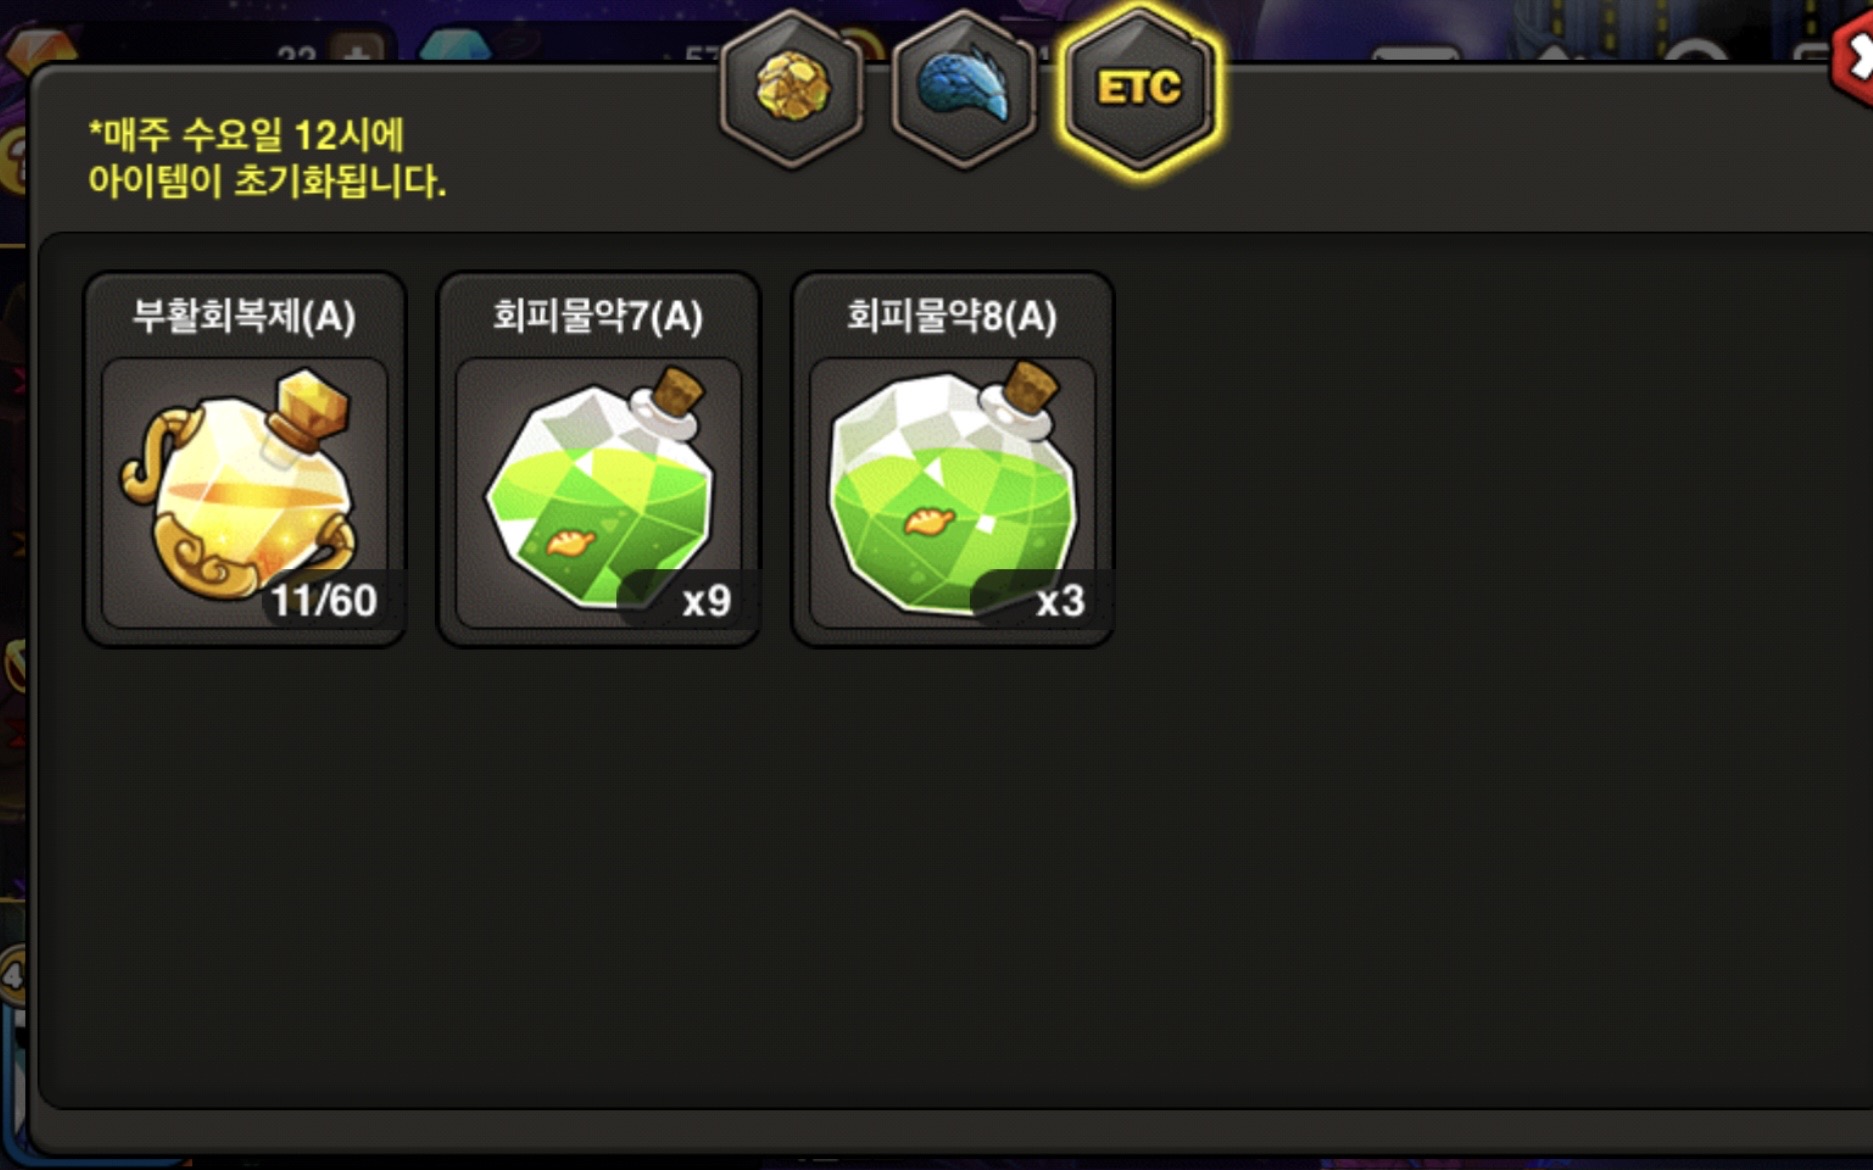Tap the x9 quantity badge

706,601
